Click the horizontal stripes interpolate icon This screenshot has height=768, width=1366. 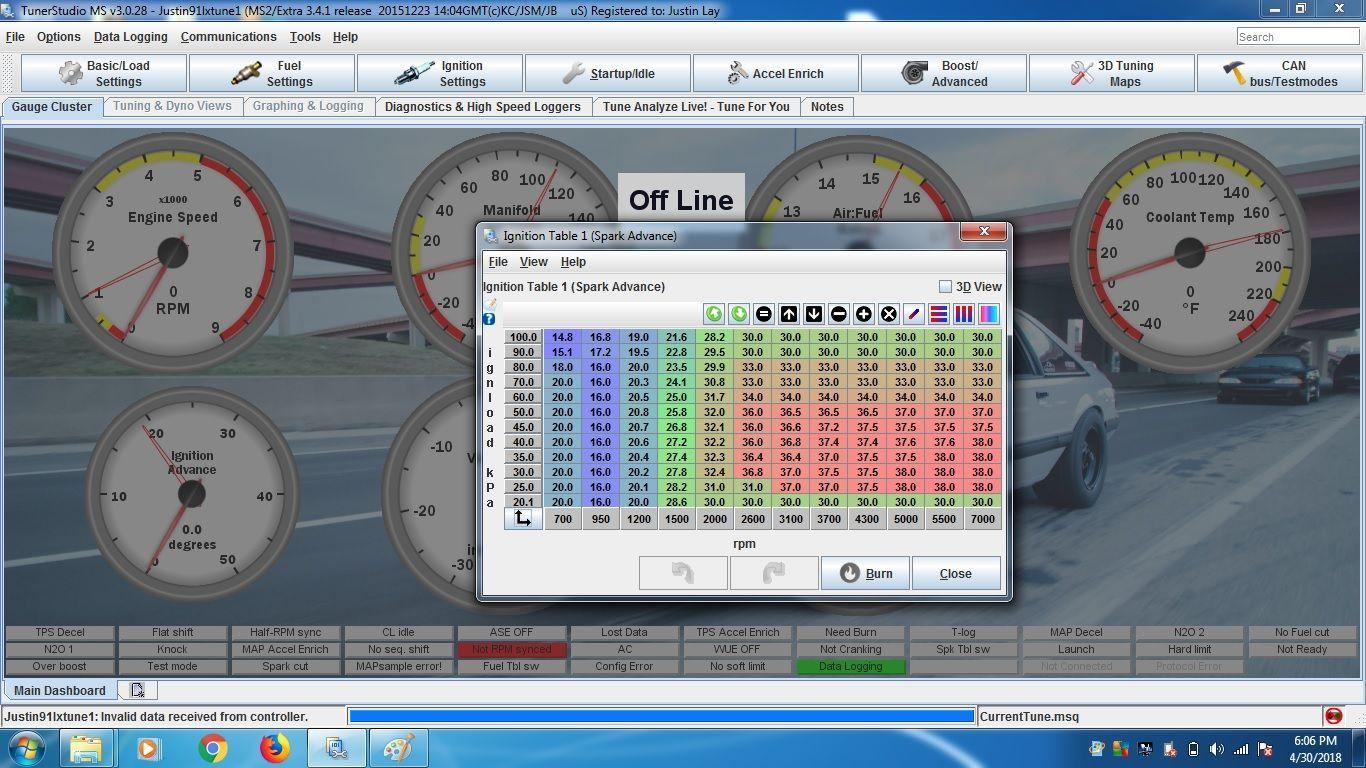[x=939, y=314]
